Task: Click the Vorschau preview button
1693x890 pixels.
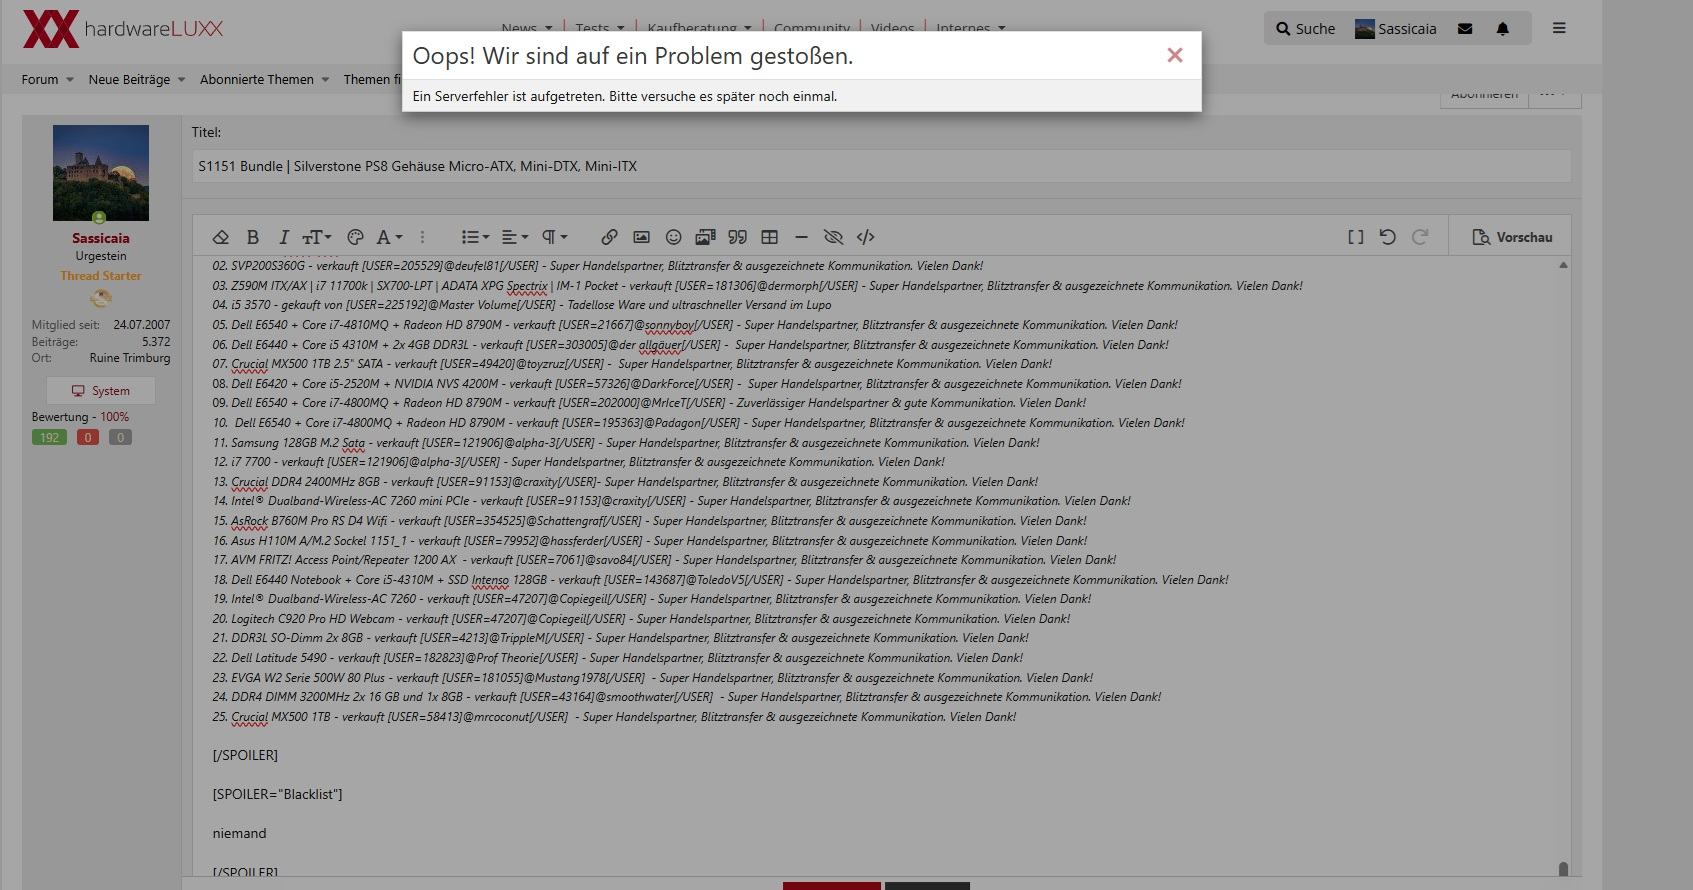Action: click(x=1512, y=237)
